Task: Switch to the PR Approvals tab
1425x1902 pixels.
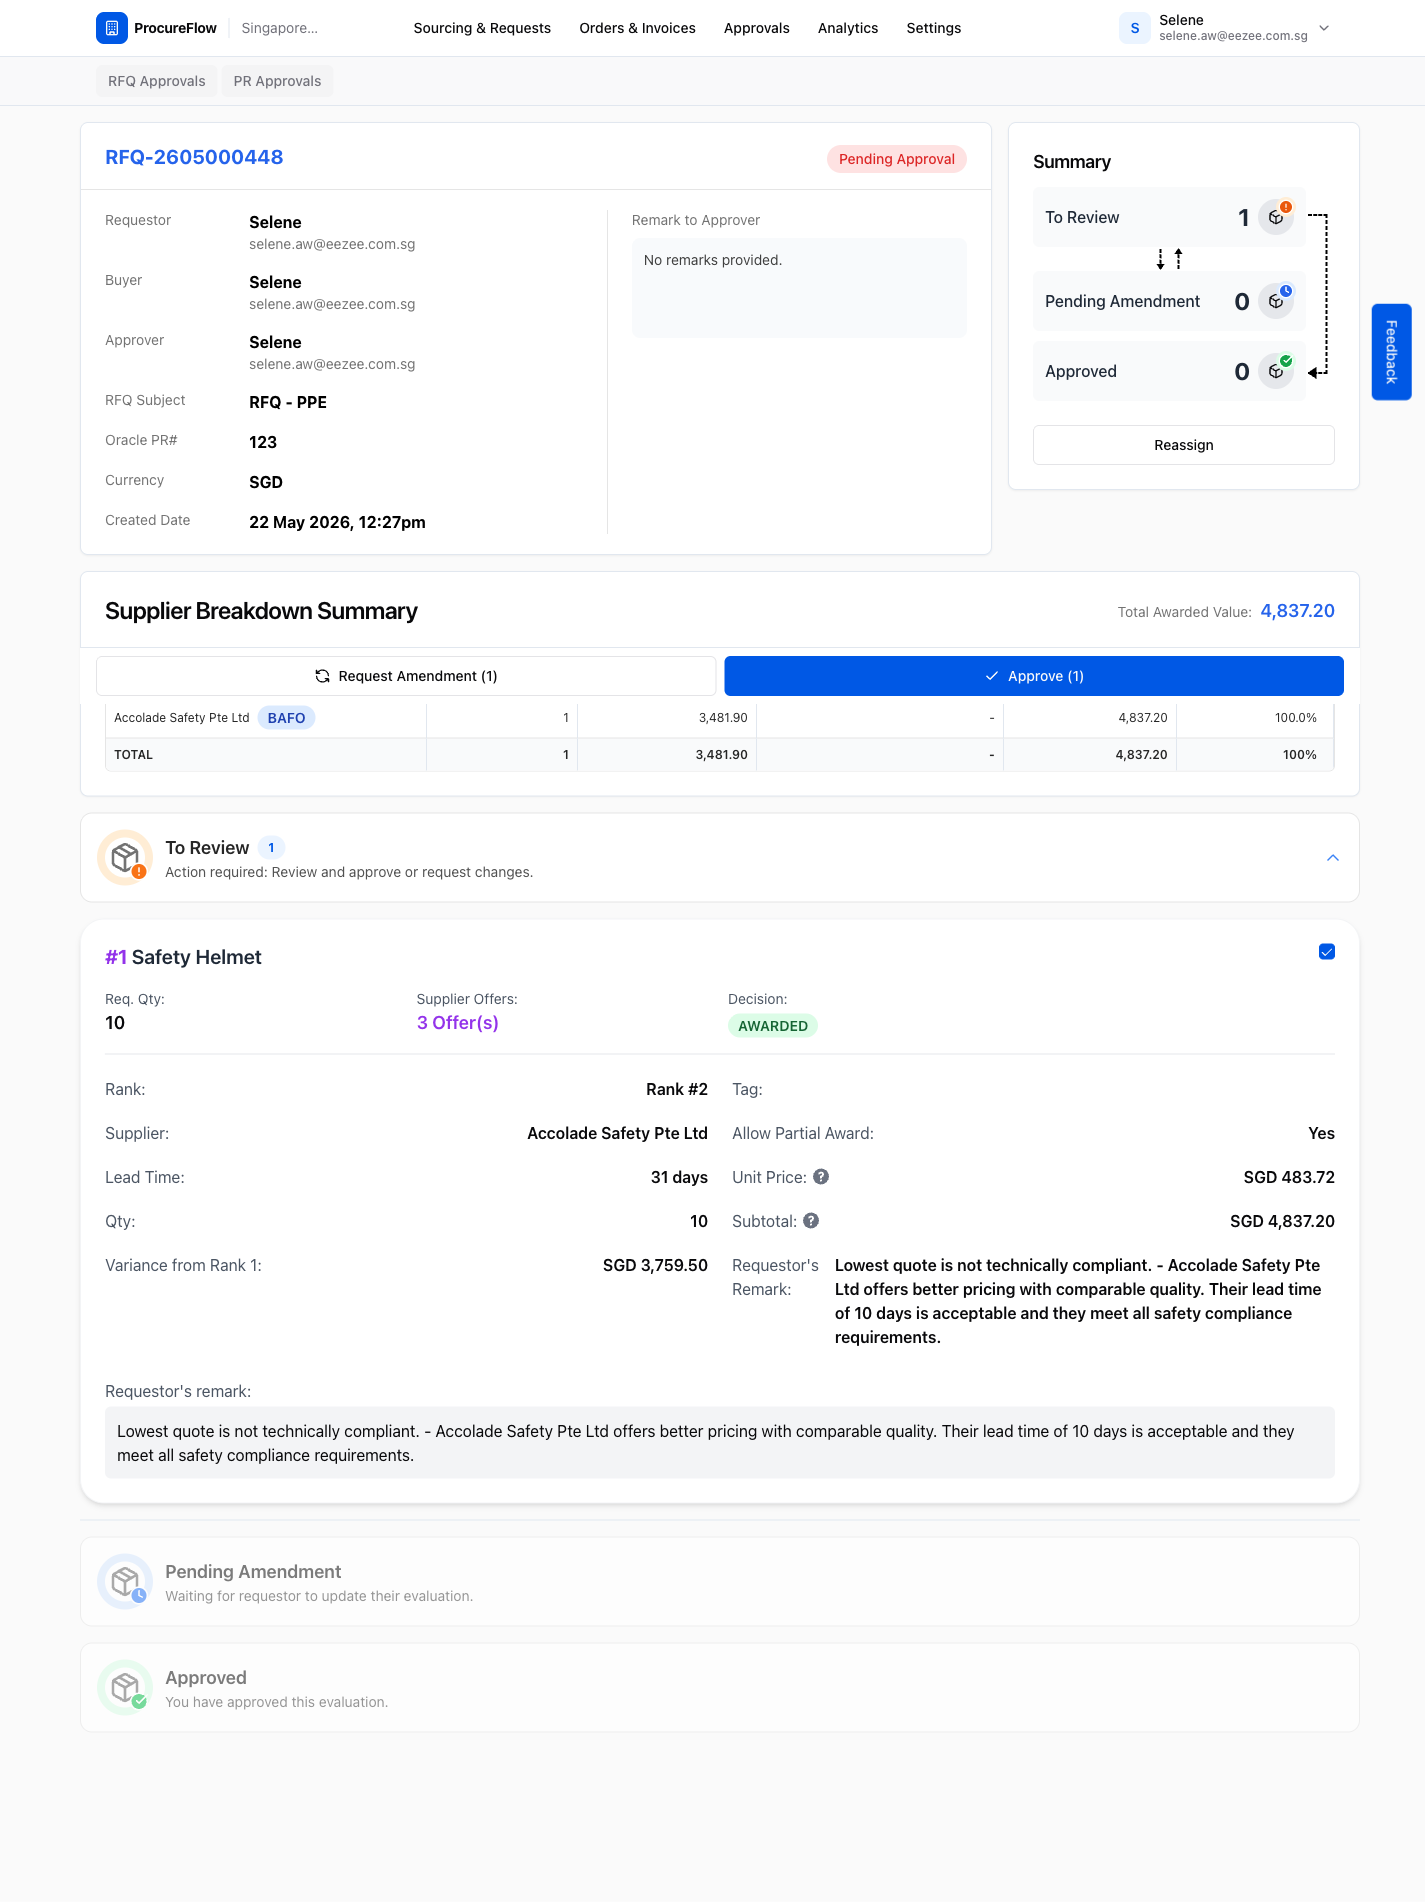Action: coord(277,81)
